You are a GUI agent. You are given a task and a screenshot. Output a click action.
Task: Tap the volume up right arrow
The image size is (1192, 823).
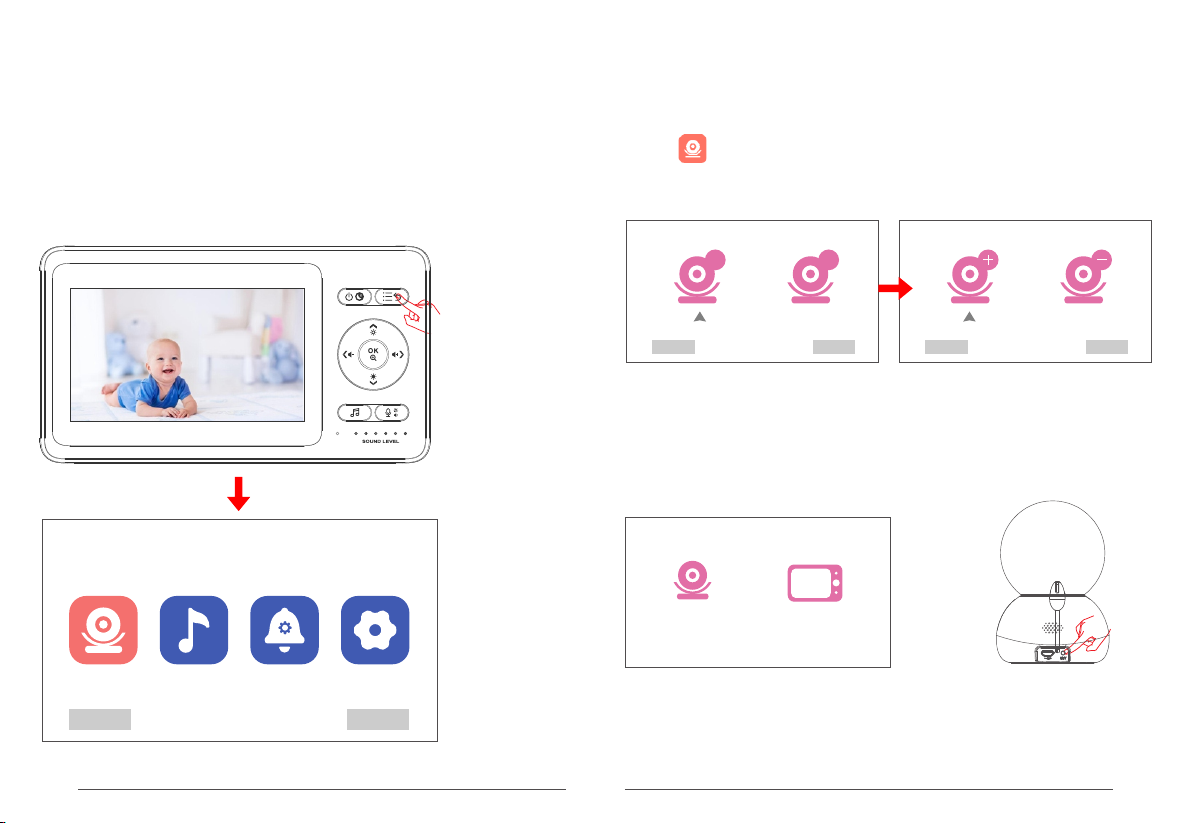tap(398, 354)
